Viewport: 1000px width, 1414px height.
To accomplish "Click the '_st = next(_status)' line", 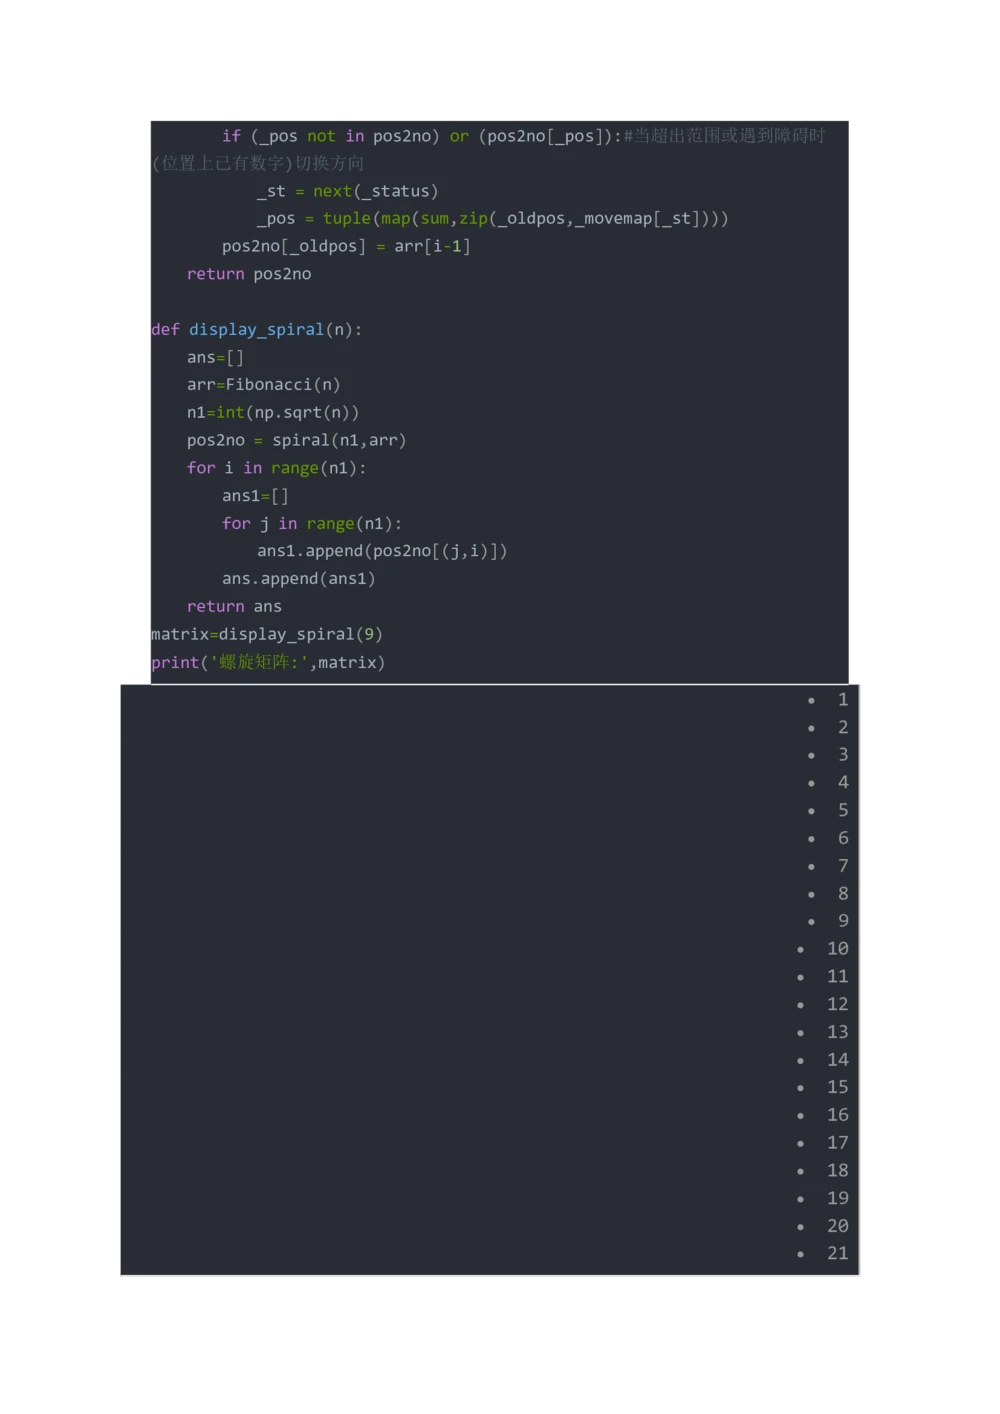I will [x=347, y=191].
